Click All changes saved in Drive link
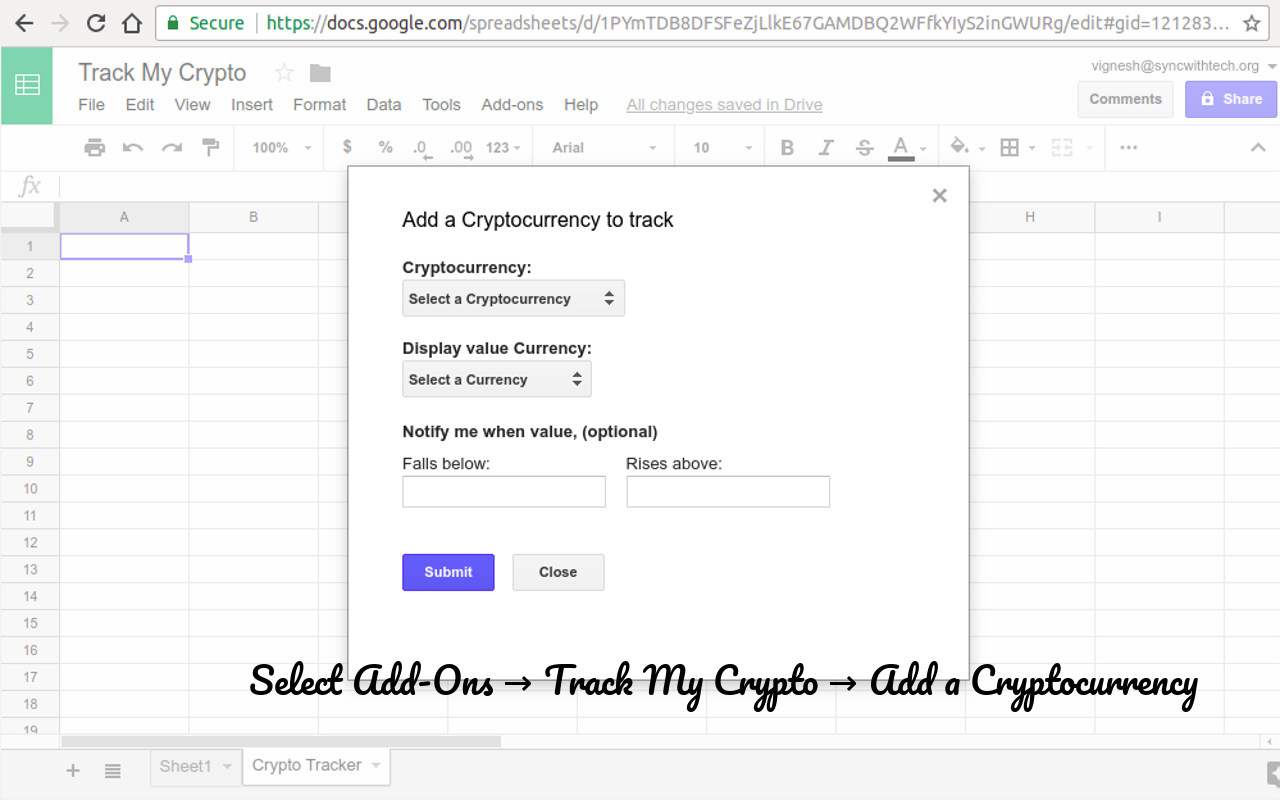 pyautogui.click(x=724, y=105)
